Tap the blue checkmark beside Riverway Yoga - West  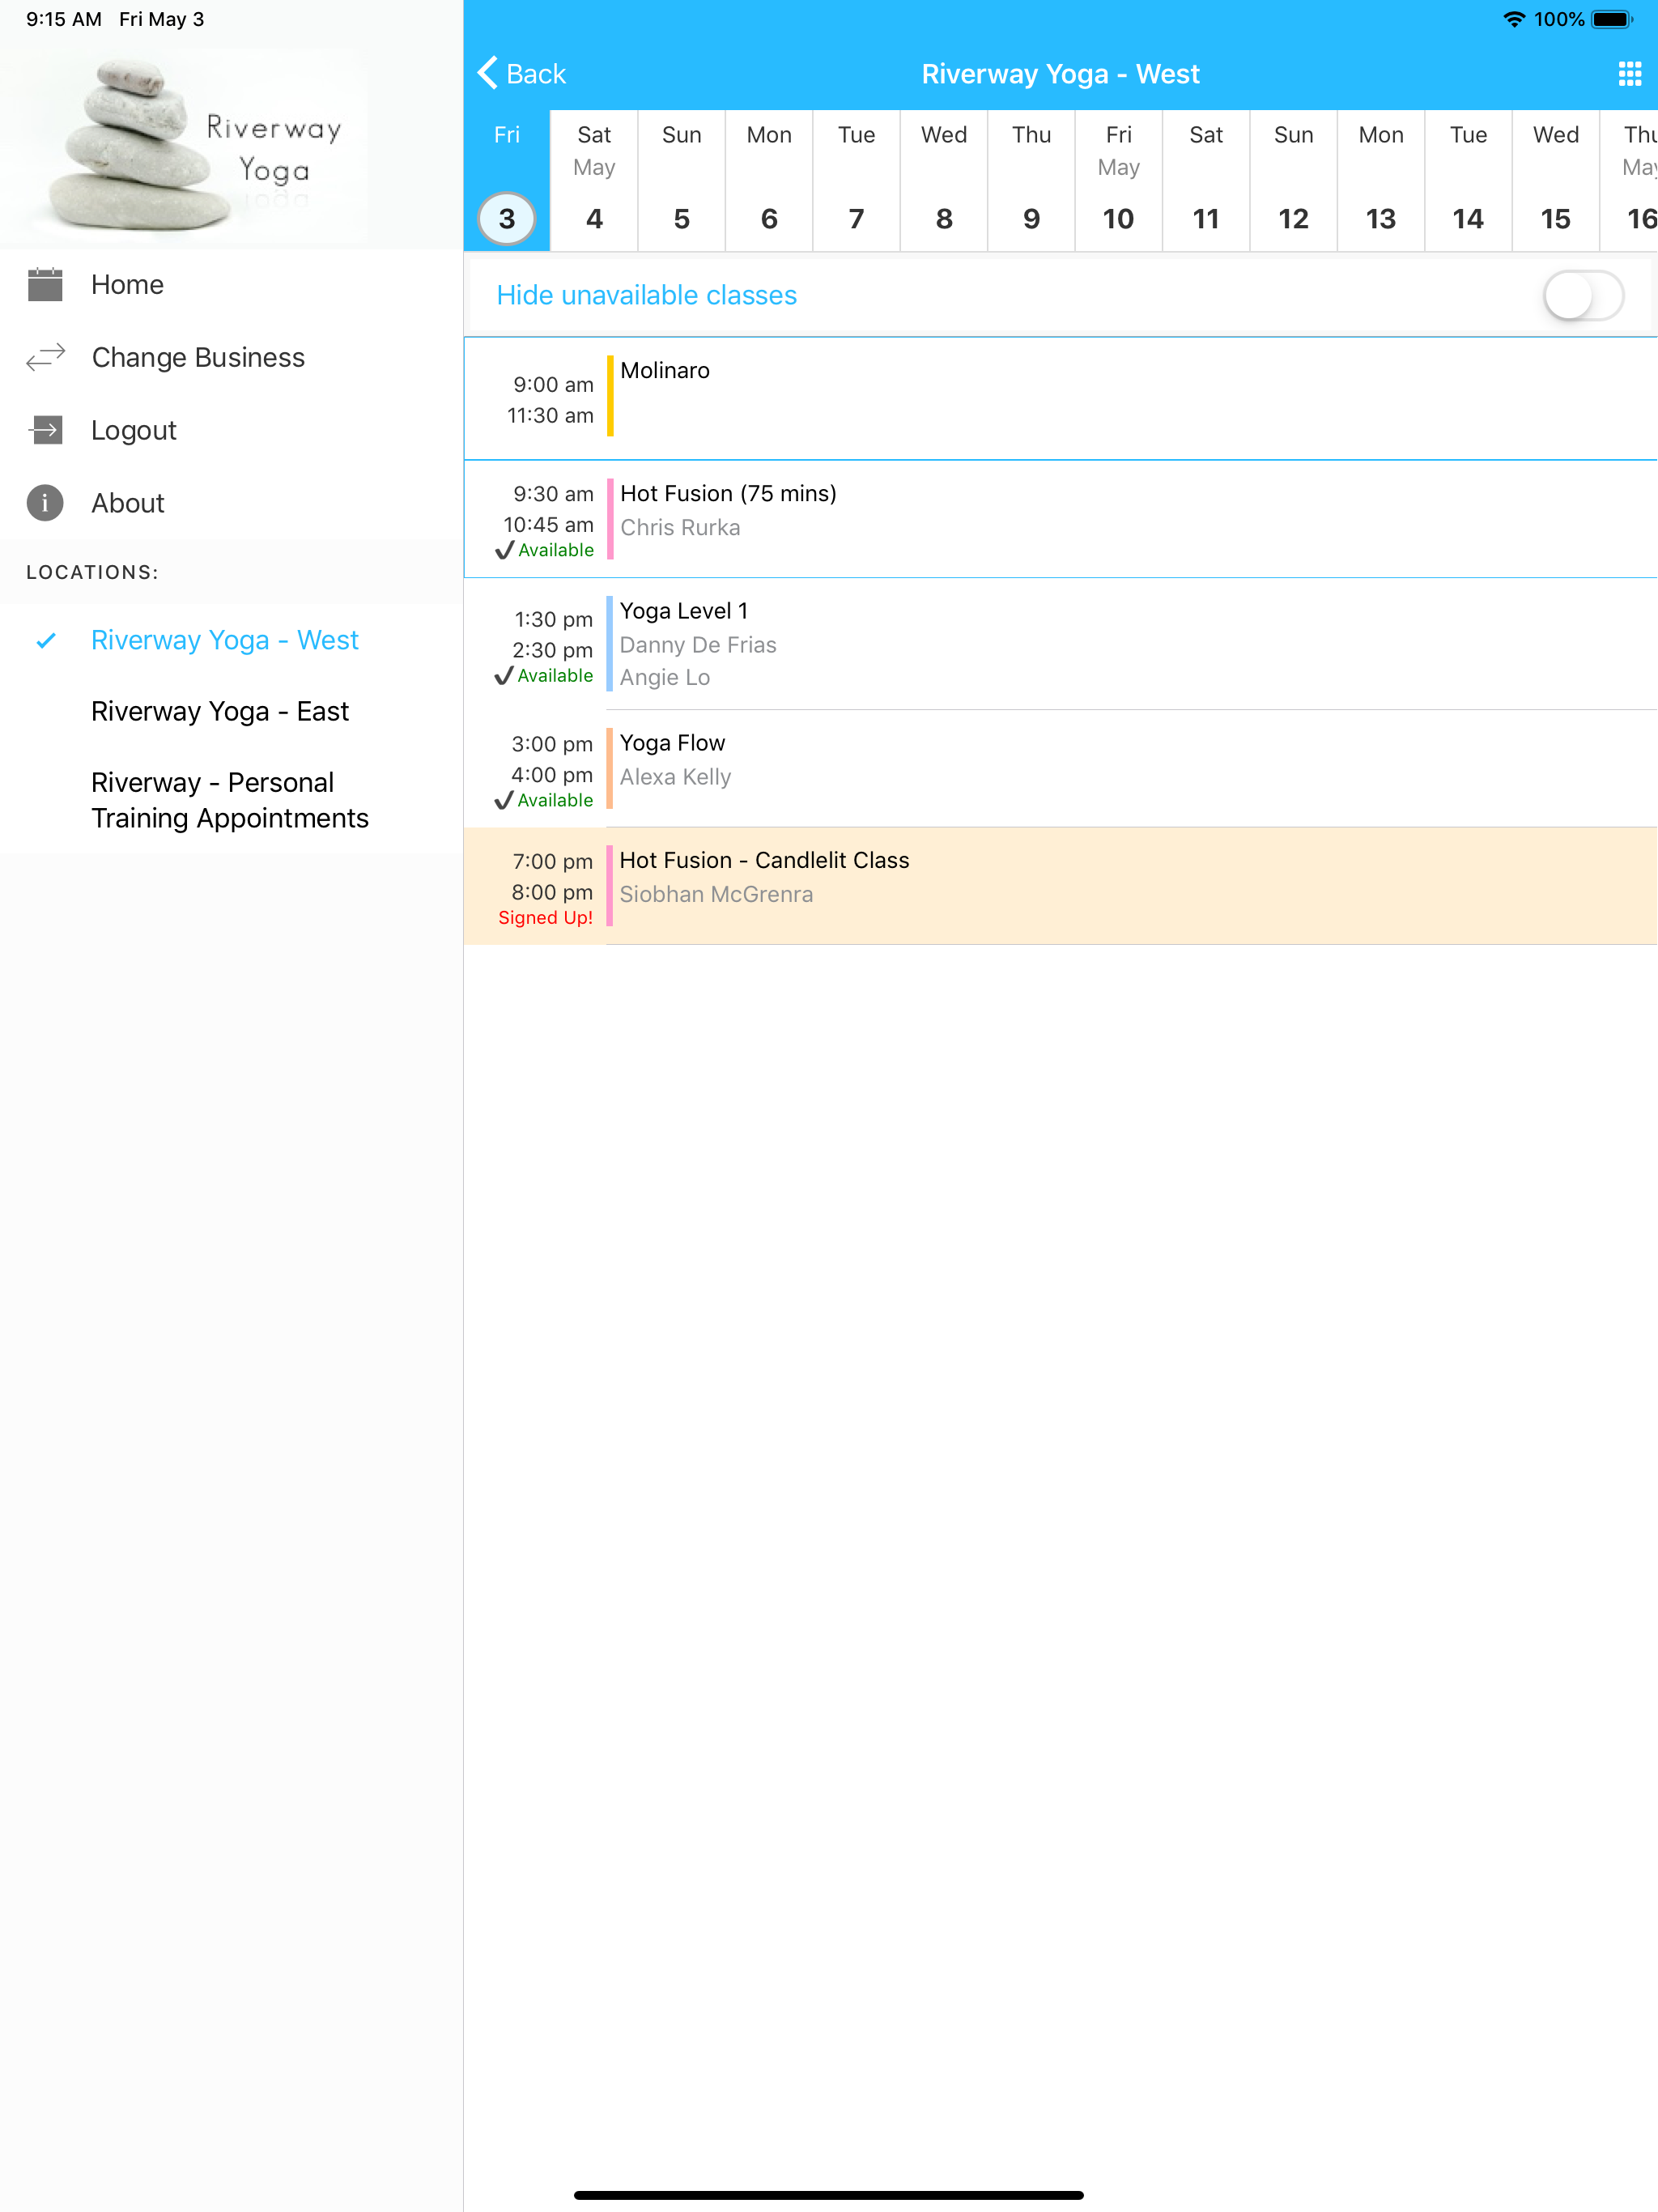[46, 640]
